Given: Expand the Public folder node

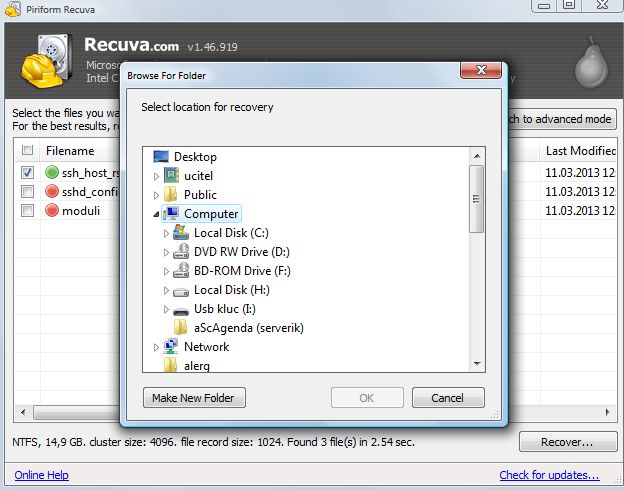Looking at the screenshot, I should (156, 195).
